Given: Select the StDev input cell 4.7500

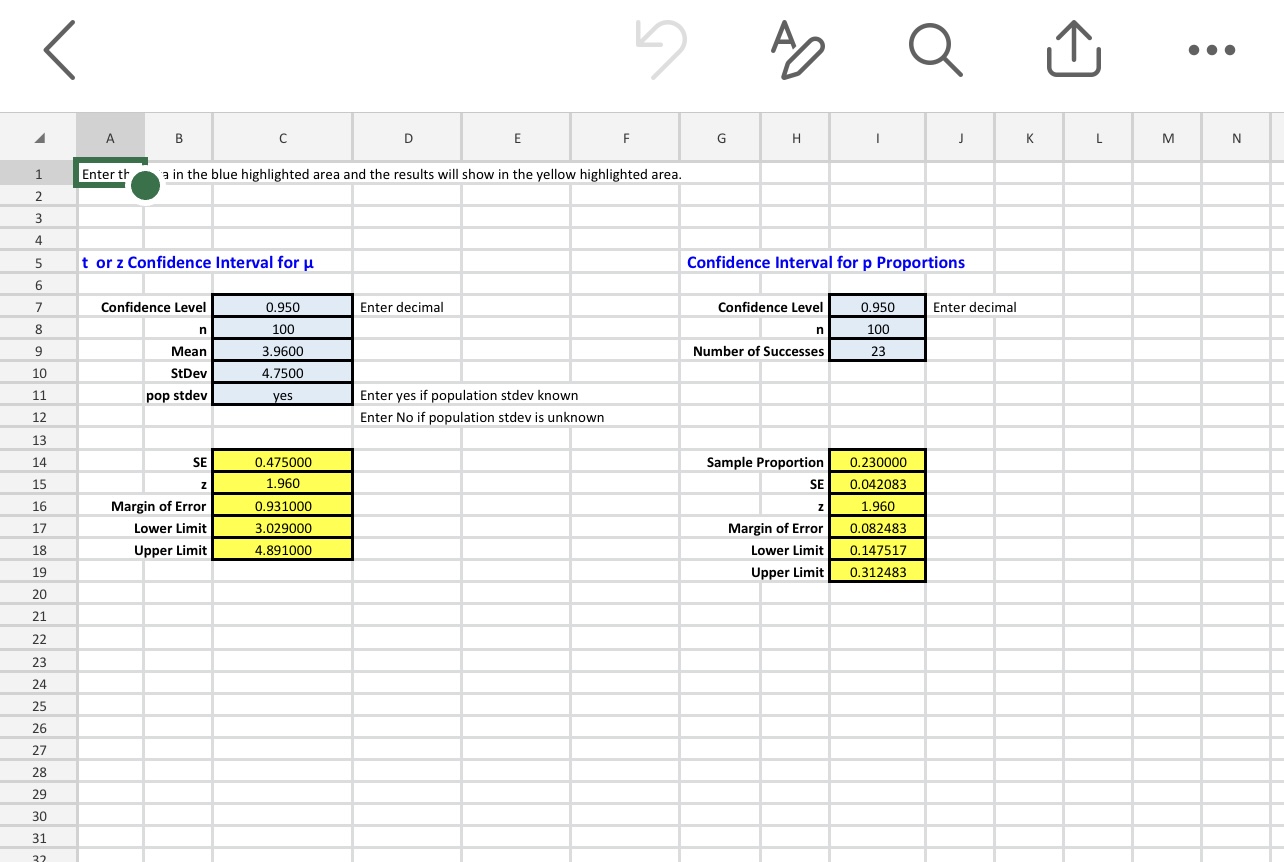Looking at the screenshot, I should [x=283, y=373].
